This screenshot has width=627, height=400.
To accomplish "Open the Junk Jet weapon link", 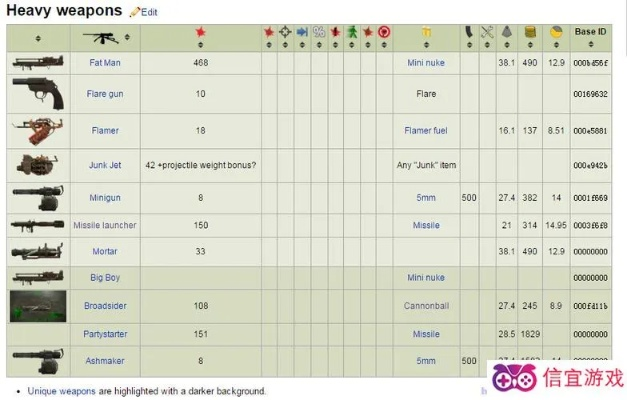I will point(105,165).
